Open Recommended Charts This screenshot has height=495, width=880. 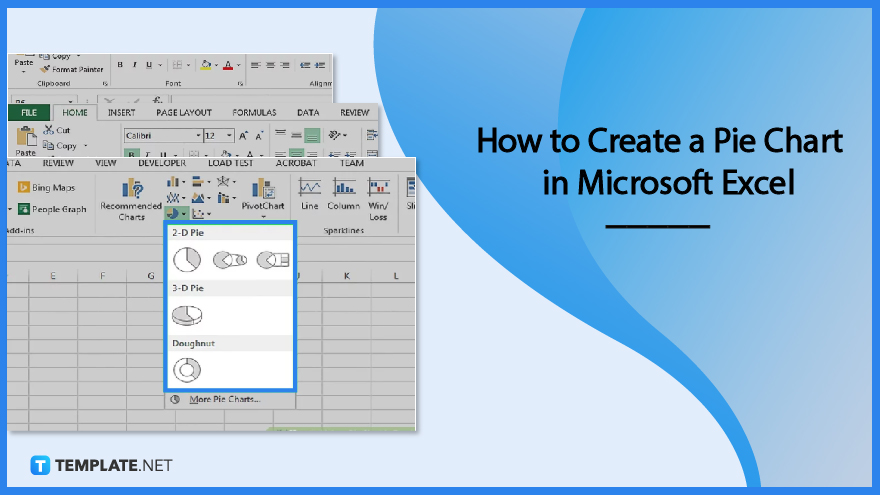click(x=131, y=199)
